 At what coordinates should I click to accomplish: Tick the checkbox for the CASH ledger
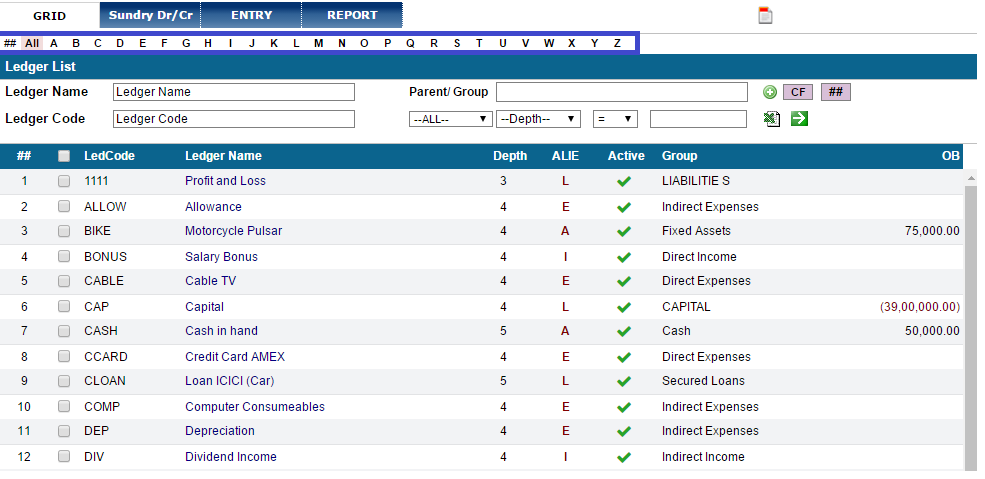pos(64,331)
